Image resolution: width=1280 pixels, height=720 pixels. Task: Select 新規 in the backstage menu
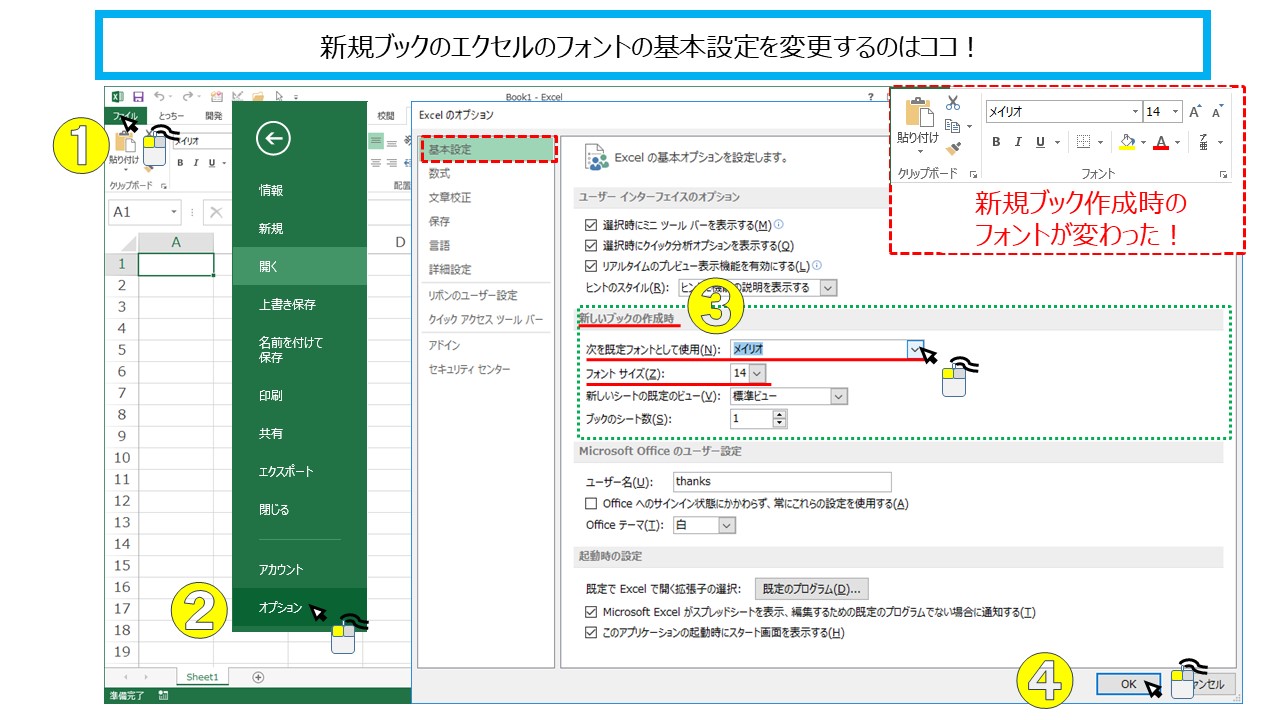pyautogui.click(x=271, y=228)
